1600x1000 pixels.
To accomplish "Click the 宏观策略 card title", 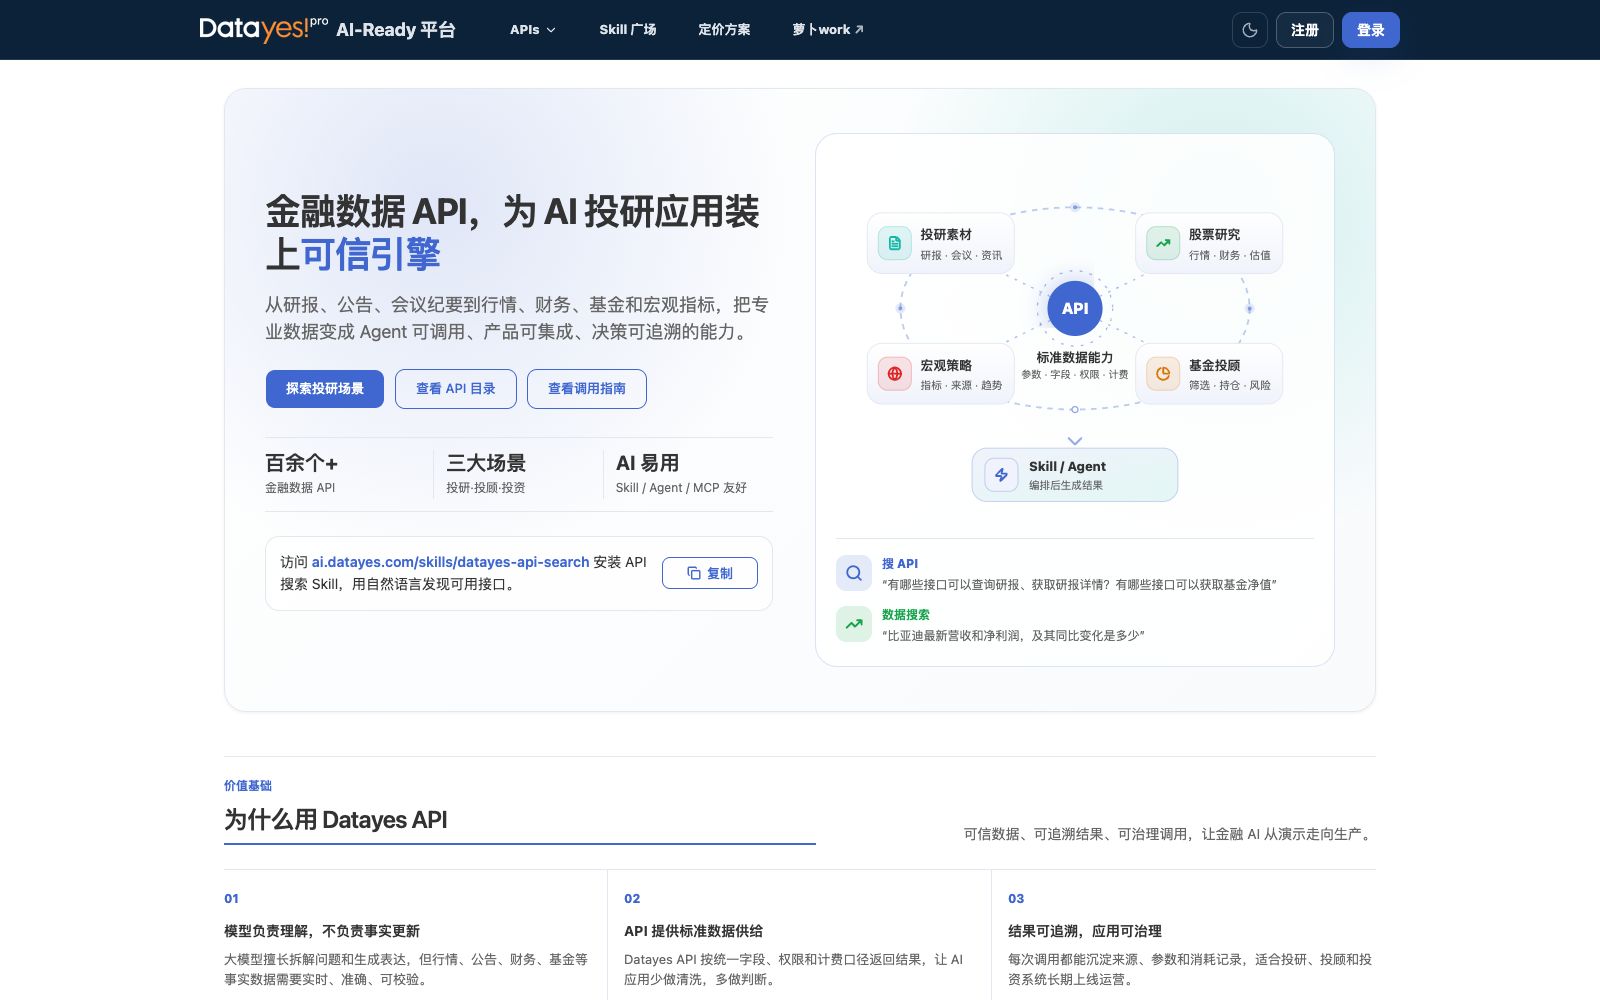I will 946,365.
